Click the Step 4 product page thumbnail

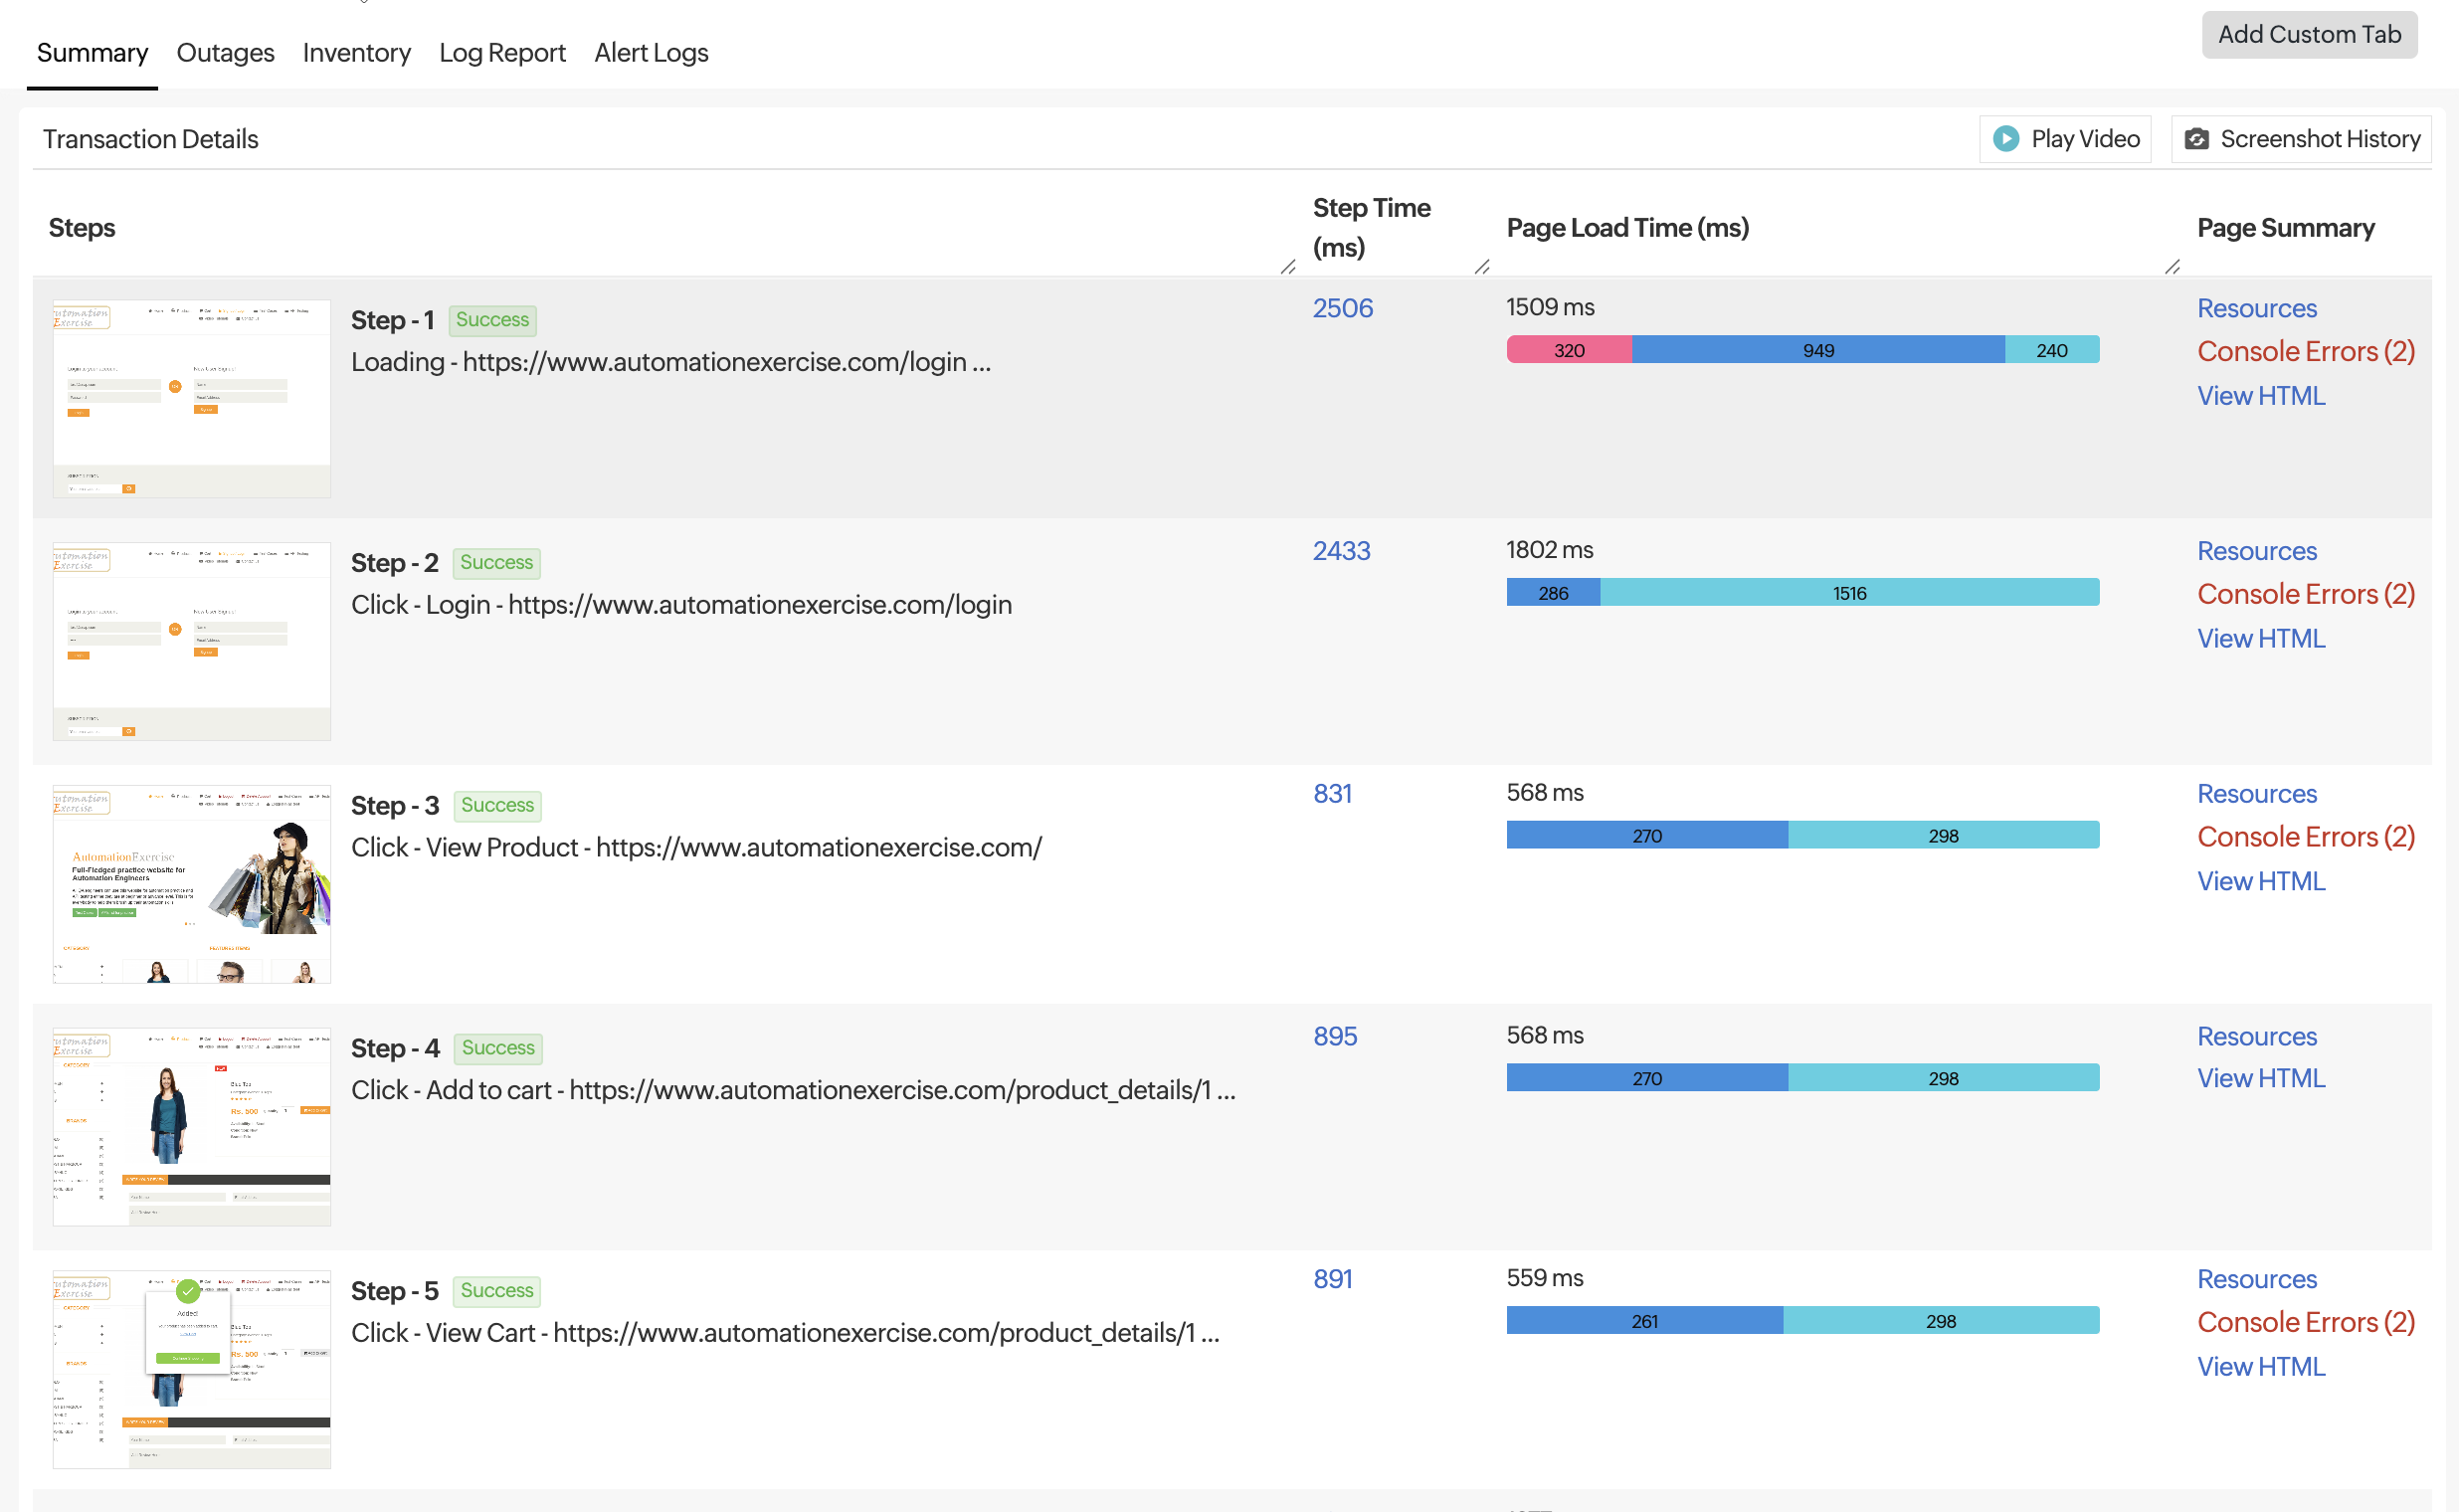pos(190,1126)
